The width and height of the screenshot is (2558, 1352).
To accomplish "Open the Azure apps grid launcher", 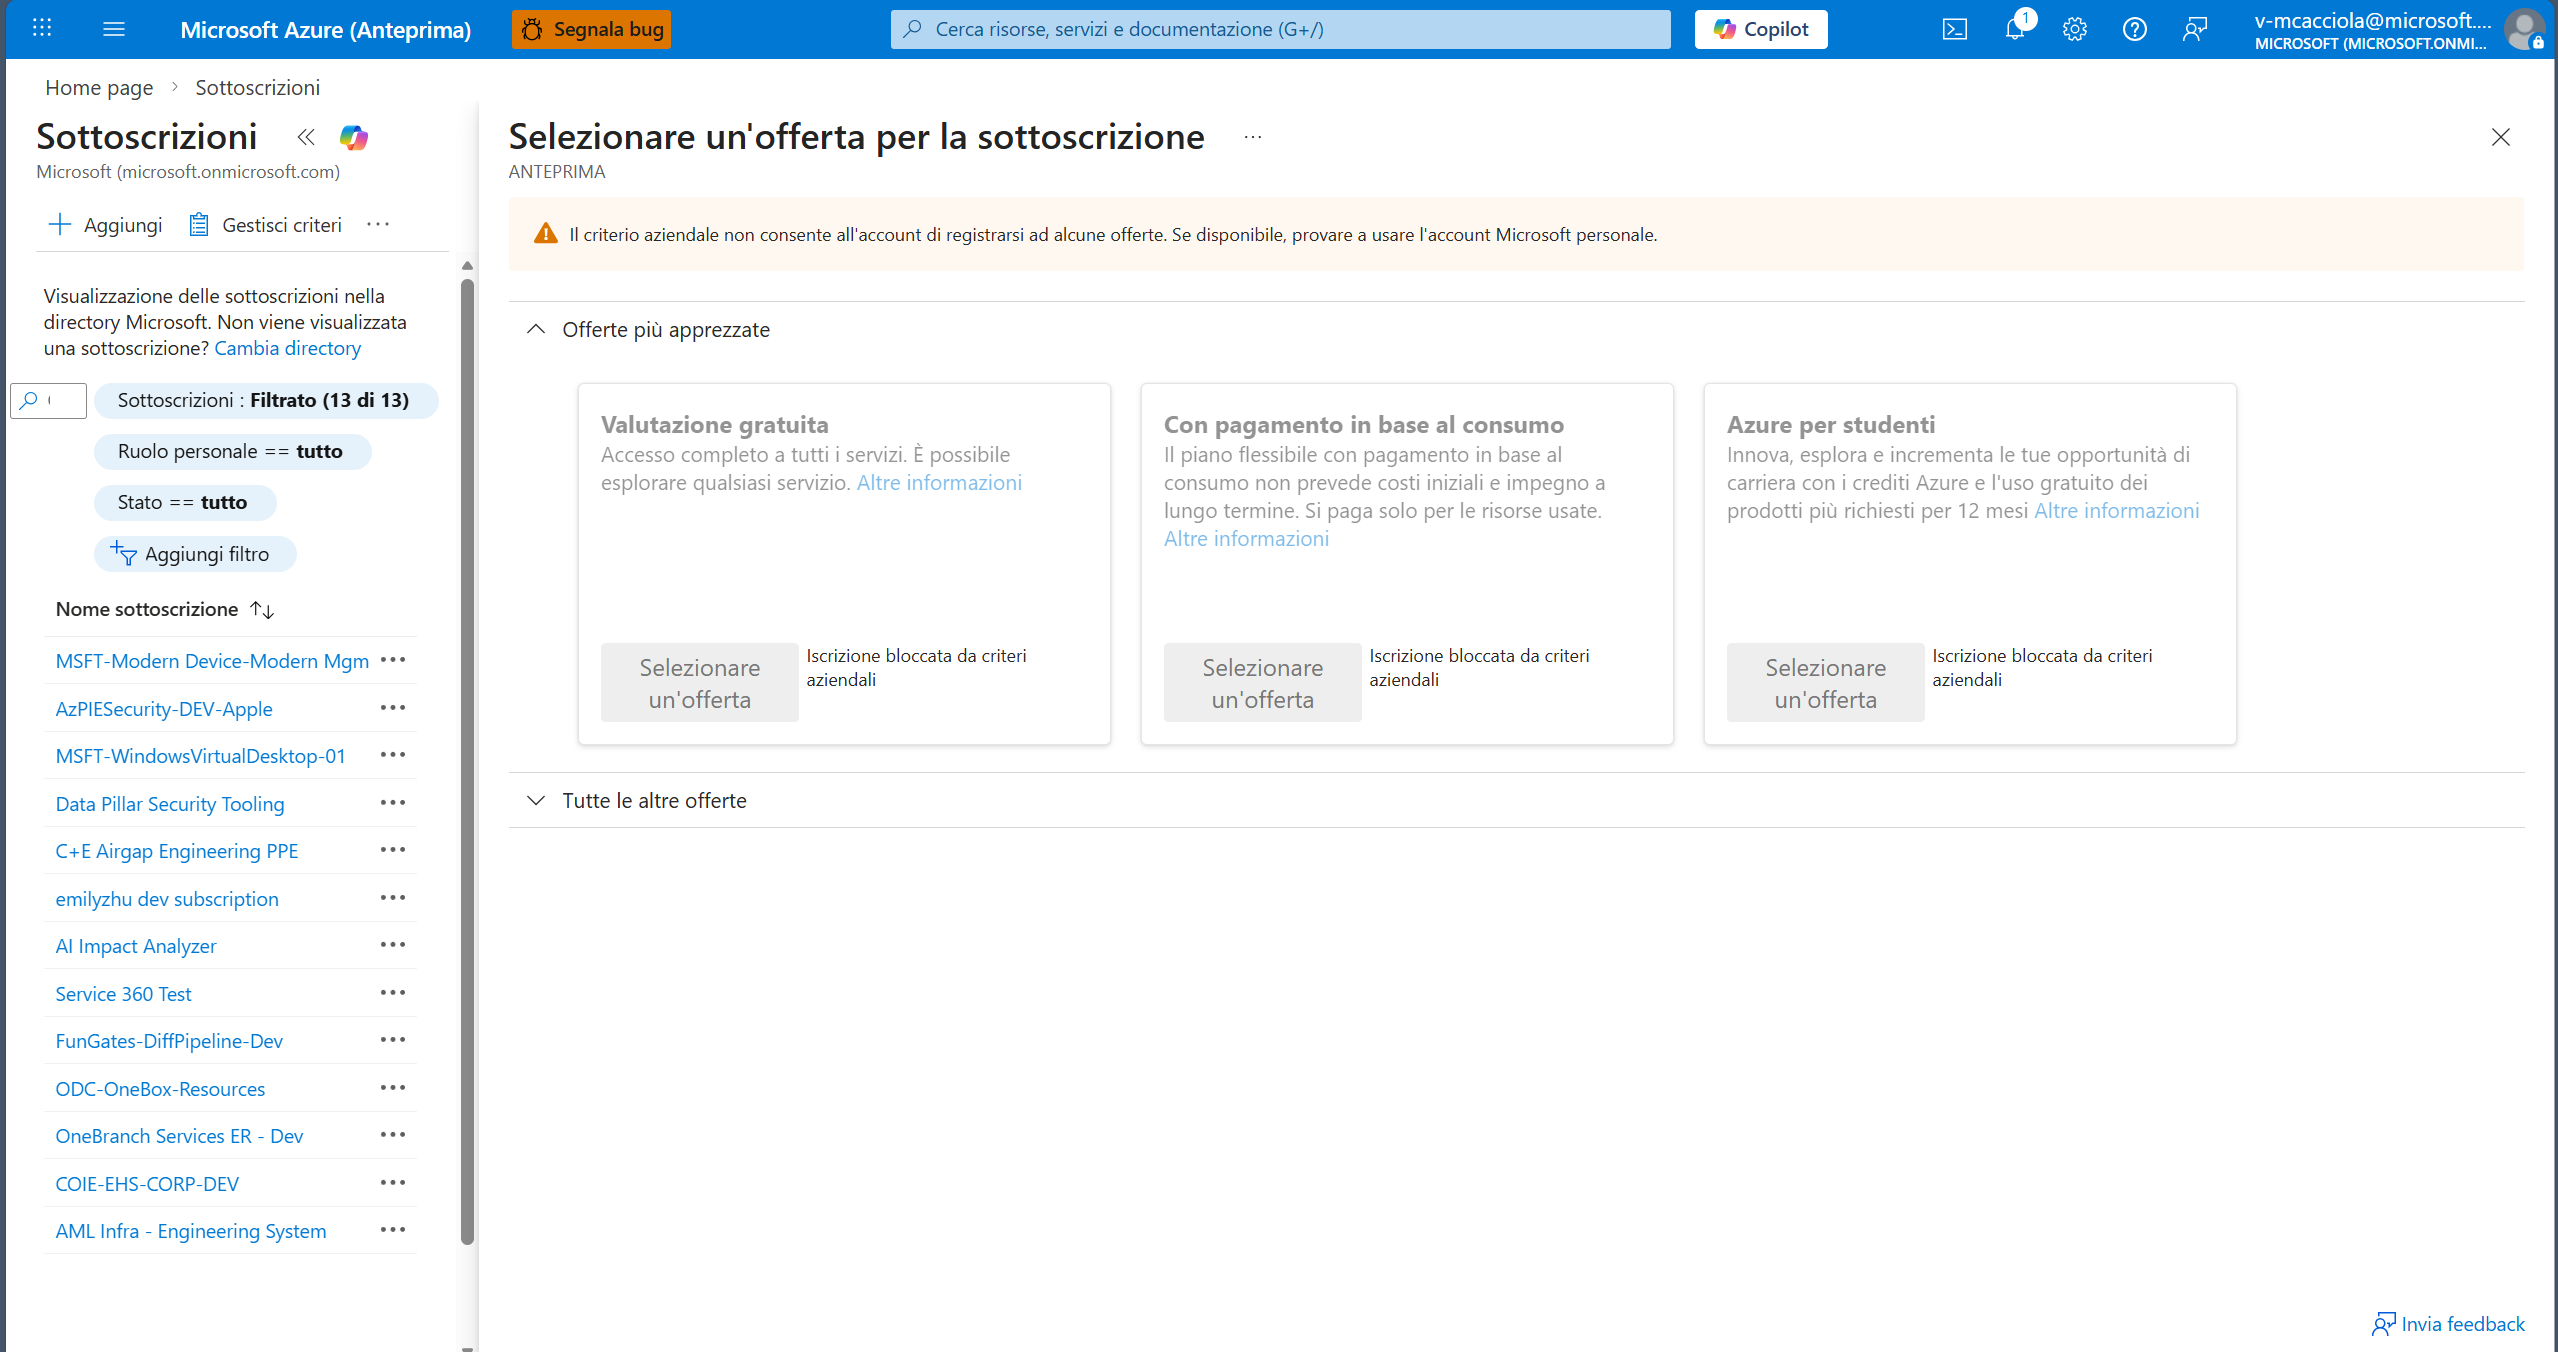I will point(42,29).
